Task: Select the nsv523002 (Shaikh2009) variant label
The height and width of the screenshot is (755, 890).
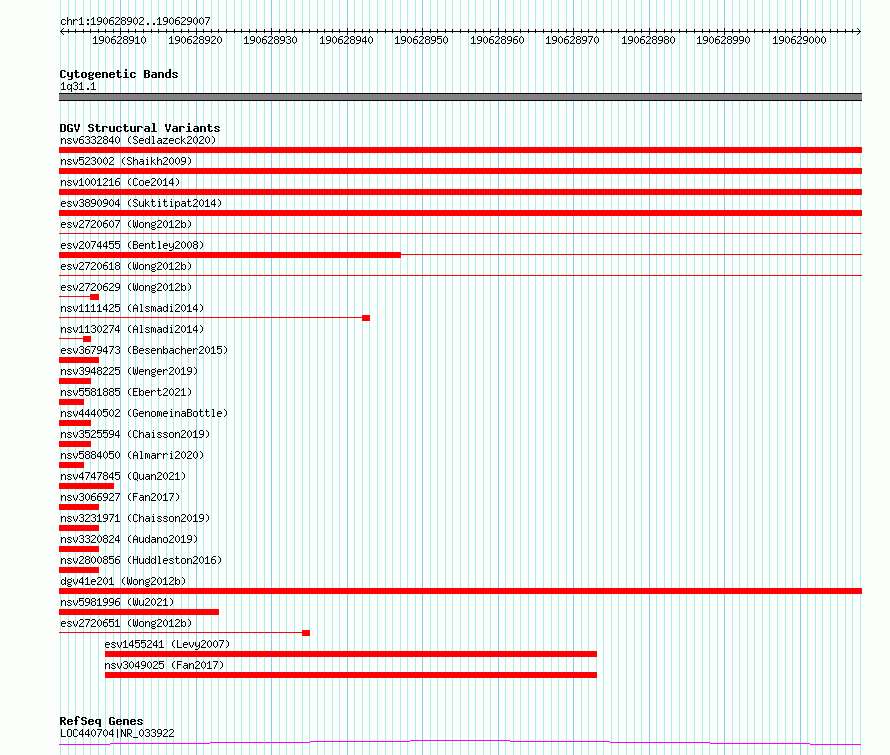Action: [126, 161]
